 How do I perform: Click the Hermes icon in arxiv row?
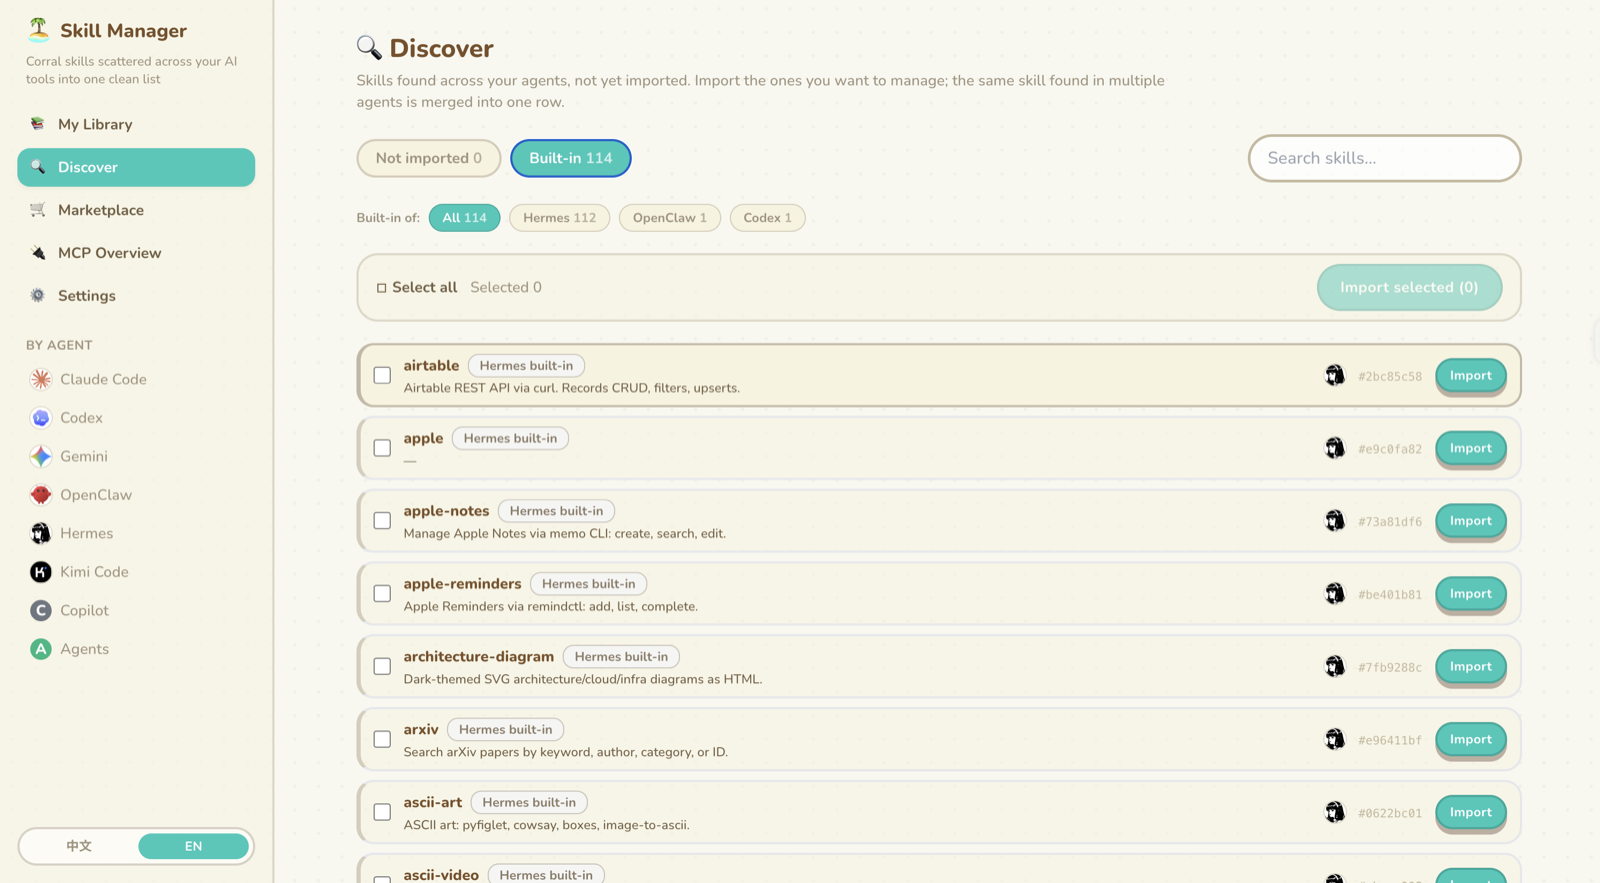[x=1335, y=739]
